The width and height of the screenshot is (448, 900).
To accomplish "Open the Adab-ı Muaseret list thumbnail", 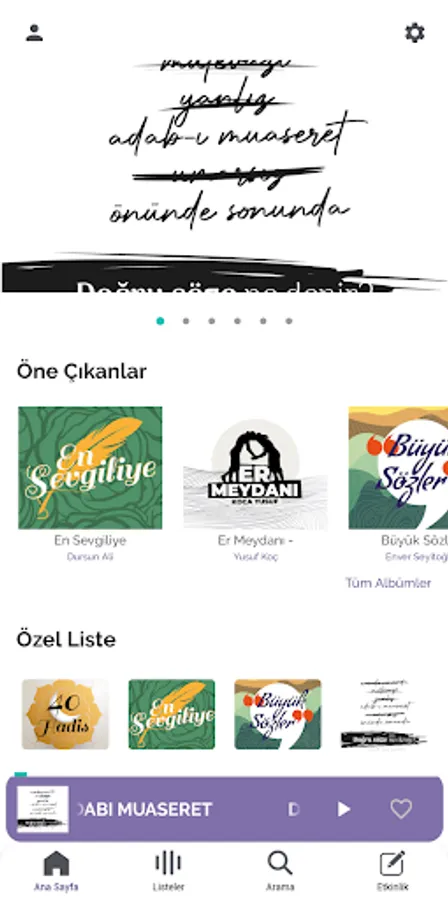I will [x=384, y=714].
